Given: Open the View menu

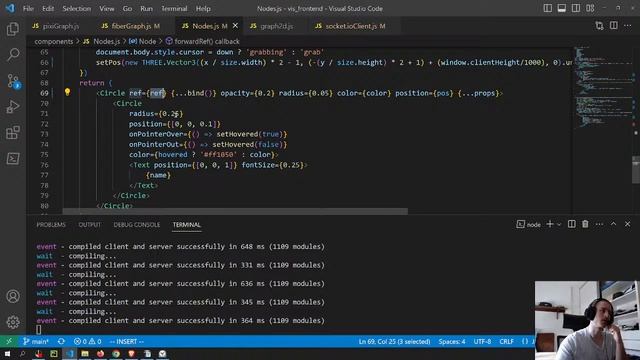Looking at the screenshot, I should point(107,8).
